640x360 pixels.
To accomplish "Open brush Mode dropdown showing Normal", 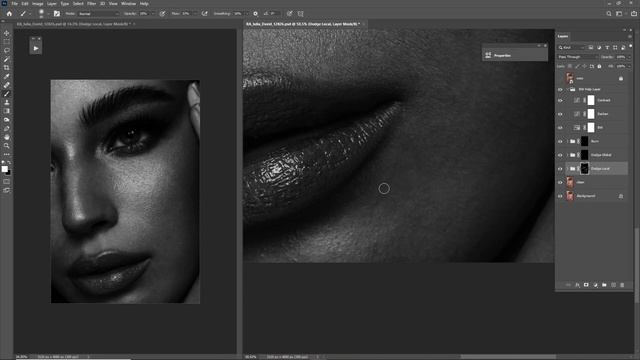I will (x=98, y=13).
